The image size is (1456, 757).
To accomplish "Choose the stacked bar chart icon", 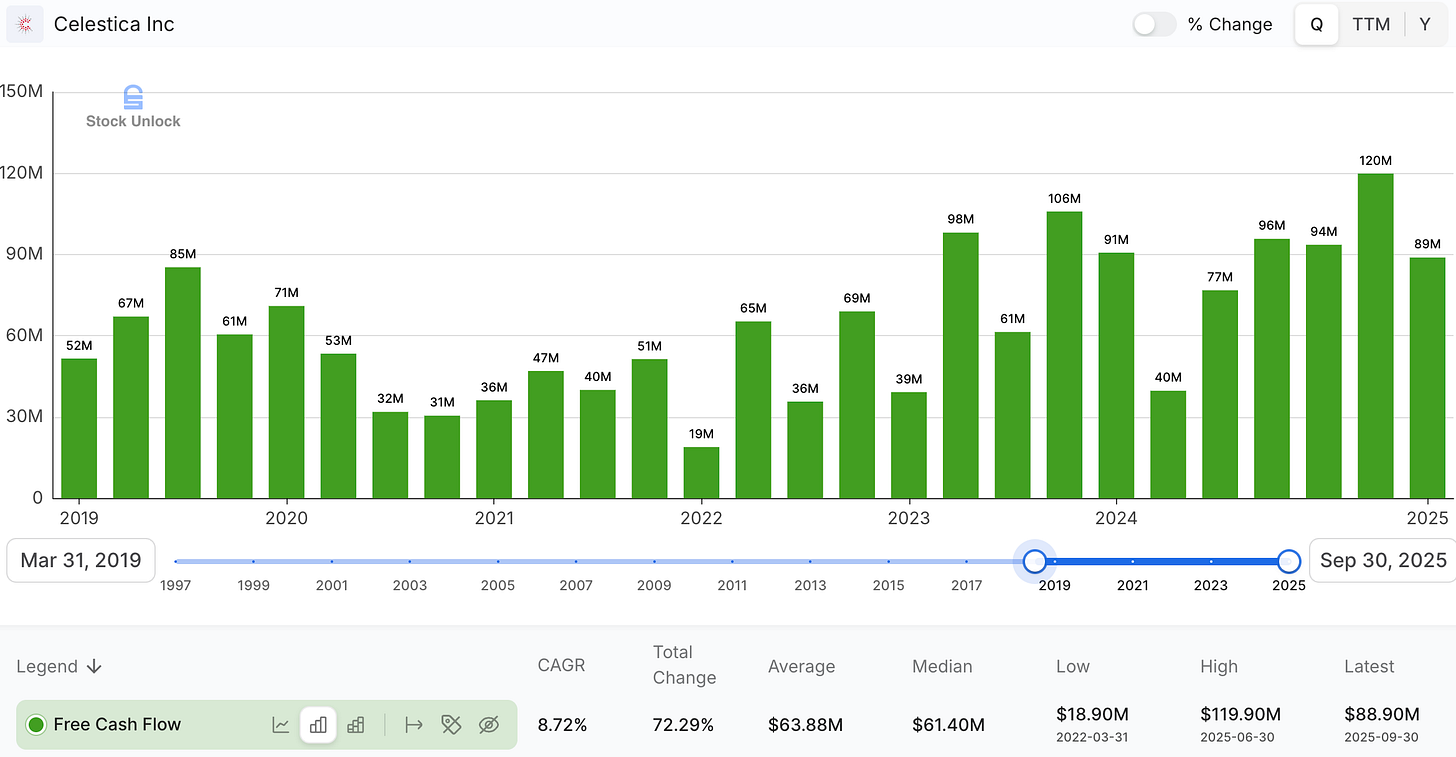I will tap(356, 725).
